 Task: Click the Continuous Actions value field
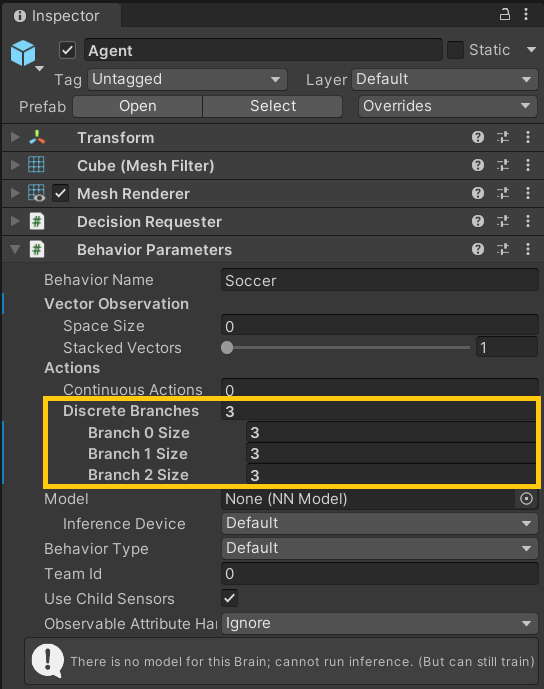pos(380,388)
